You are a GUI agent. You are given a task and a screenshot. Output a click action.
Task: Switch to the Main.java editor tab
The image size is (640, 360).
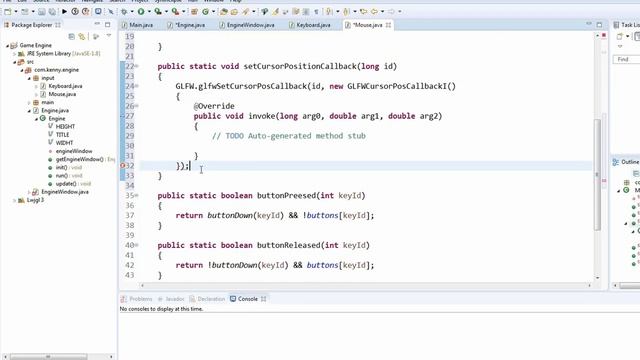(137, 25)
